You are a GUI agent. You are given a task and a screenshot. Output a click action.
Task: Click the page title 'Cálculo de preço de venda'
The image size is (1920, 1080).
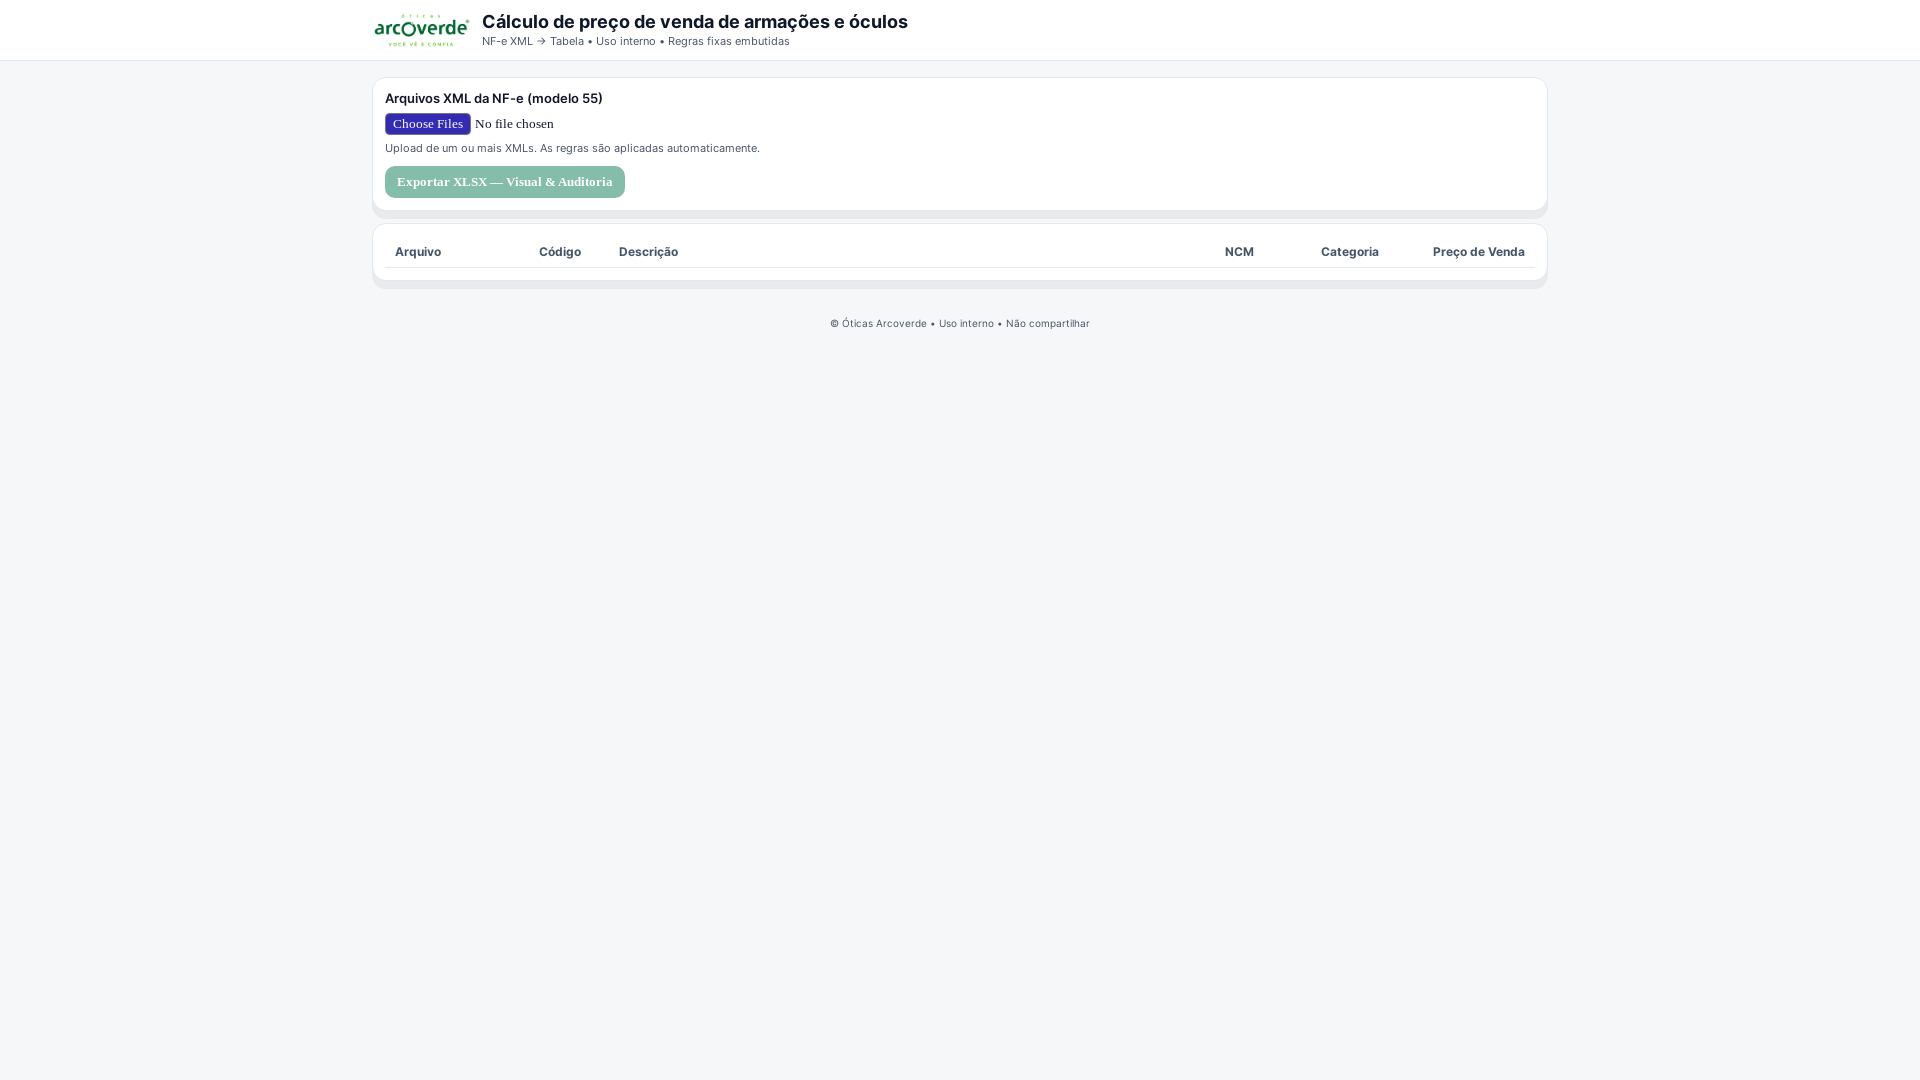point(598,22)
